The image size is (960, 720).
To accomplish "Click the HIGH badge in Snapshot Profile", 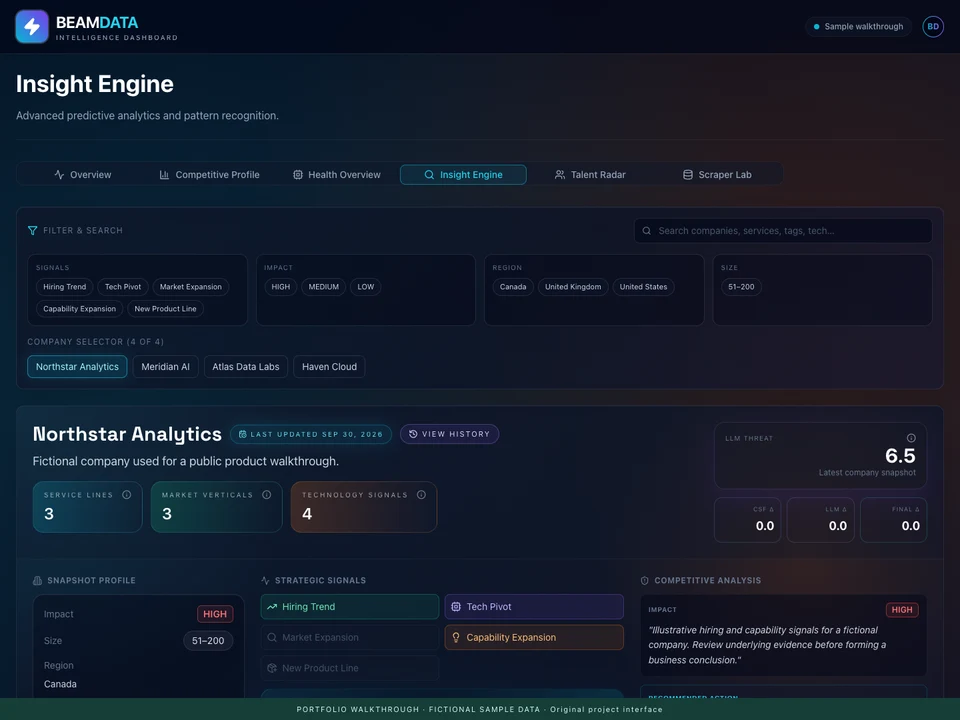I will click(215, 614).
